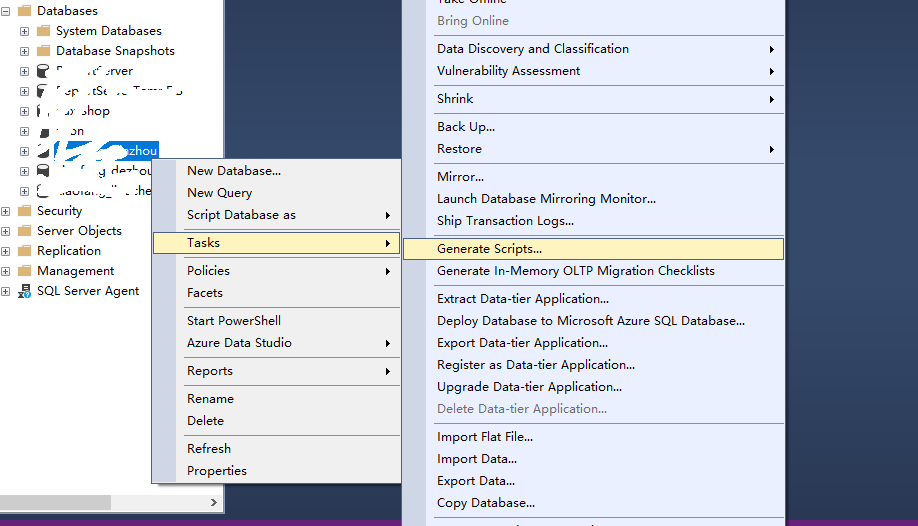Viewport: 918px width, 526px height.
Task: Click the Database Snapshots folder icon
Action: 43,50
